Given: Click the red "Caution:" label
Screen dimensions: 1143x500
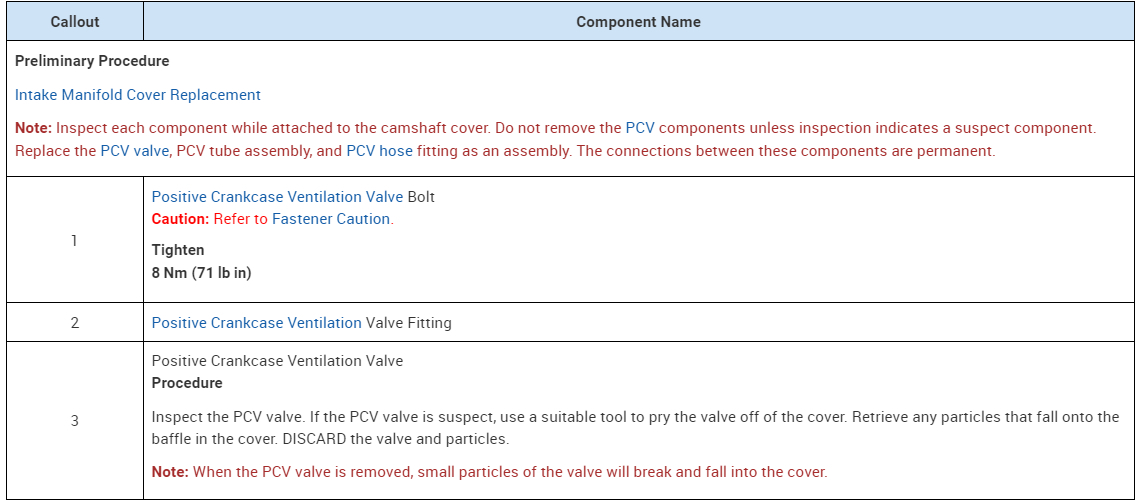Looking at the screenshot, I should 180,219.
